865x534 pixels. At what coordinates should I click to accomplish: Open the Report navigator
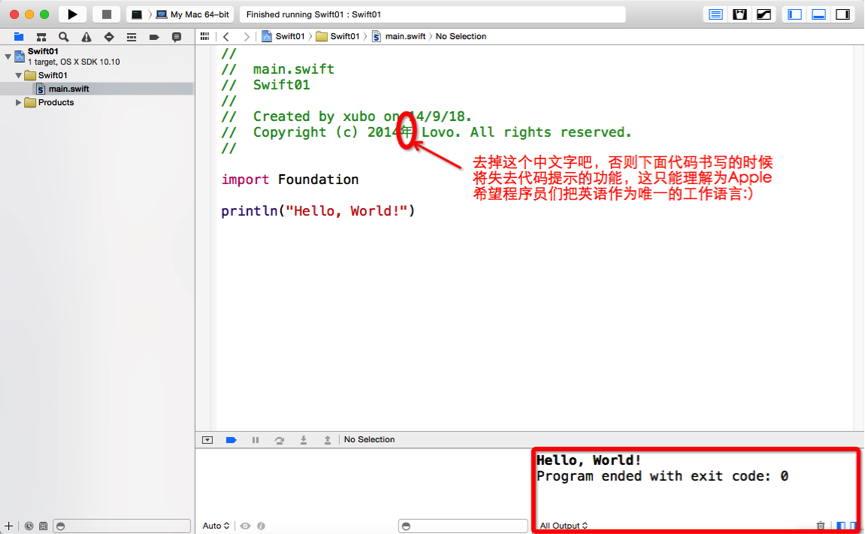coord(177,37)
